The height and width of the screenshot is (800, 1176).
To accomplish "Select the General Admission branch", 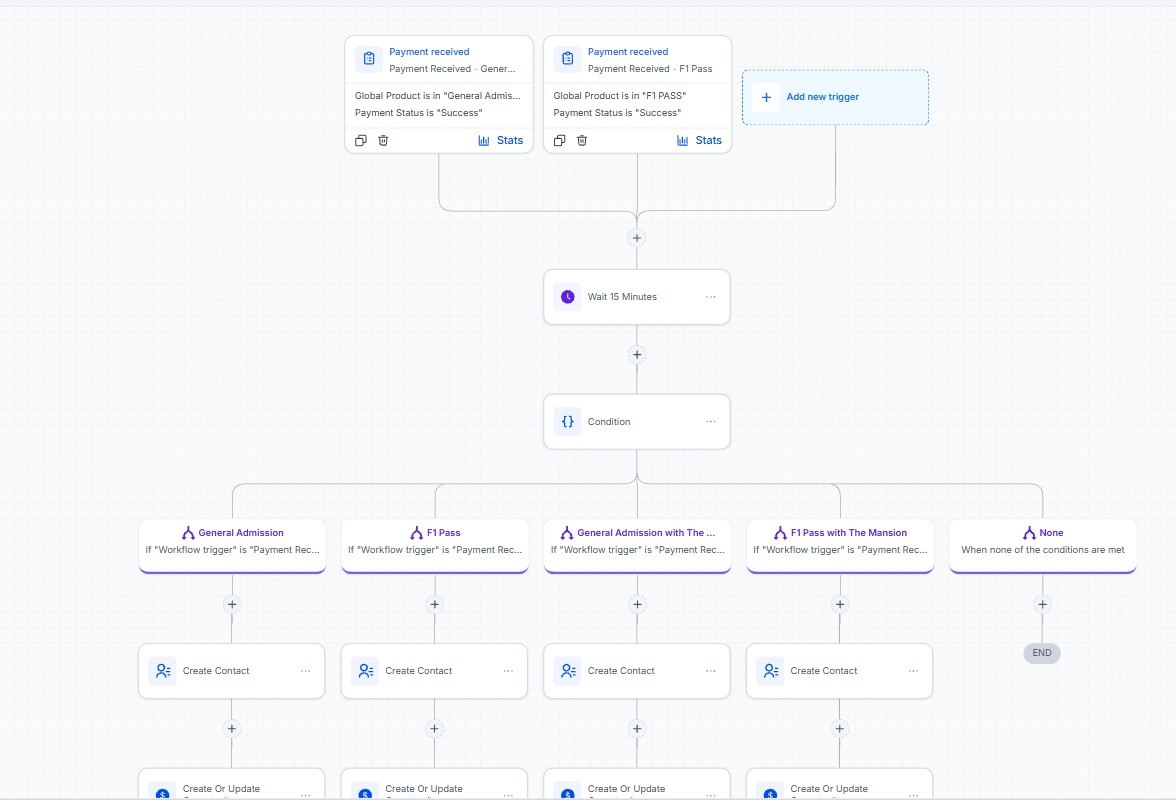I will [232, 545].
